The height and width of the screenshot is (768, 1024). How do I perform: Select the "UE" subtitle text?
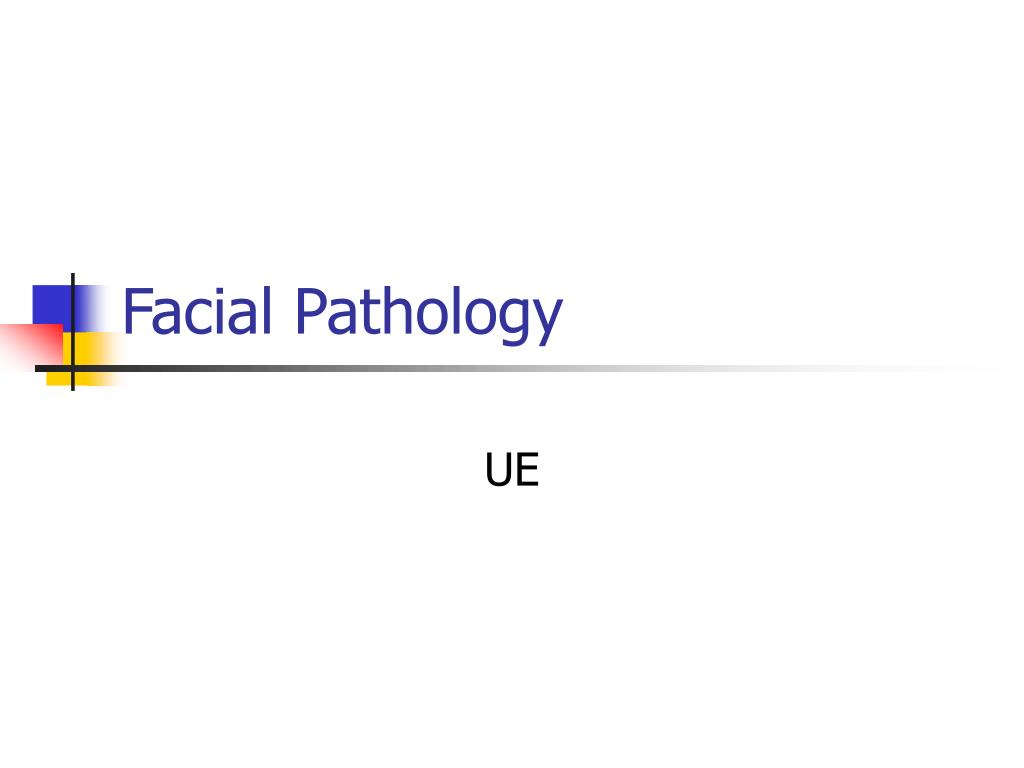(x=512, y=470)
